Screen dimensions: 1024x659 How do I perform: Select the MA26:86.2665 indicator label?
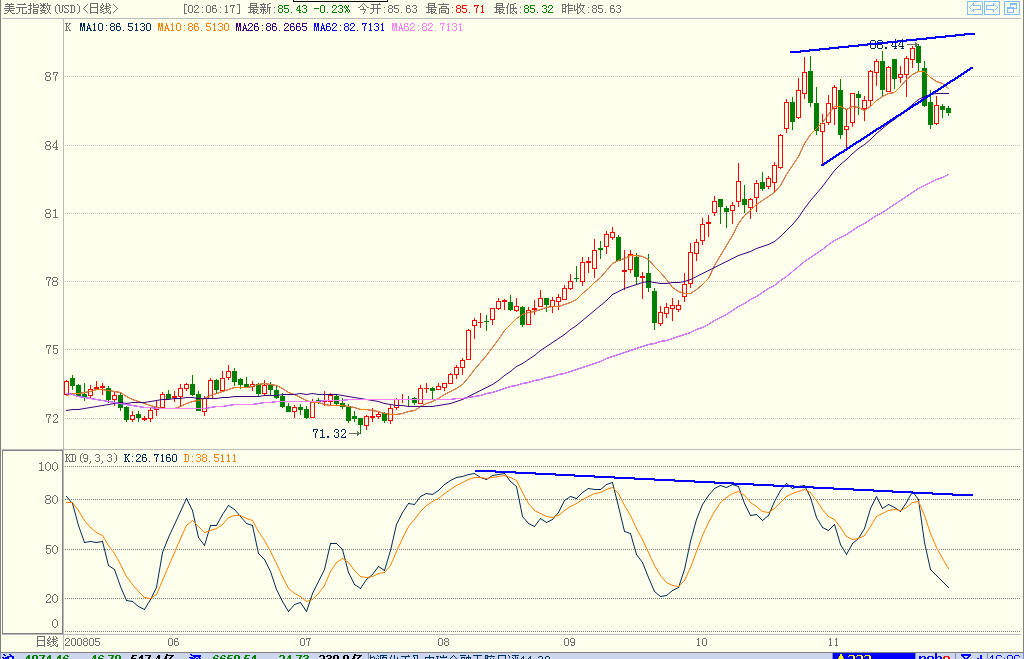pyautogui.click(x=271, y=27)
